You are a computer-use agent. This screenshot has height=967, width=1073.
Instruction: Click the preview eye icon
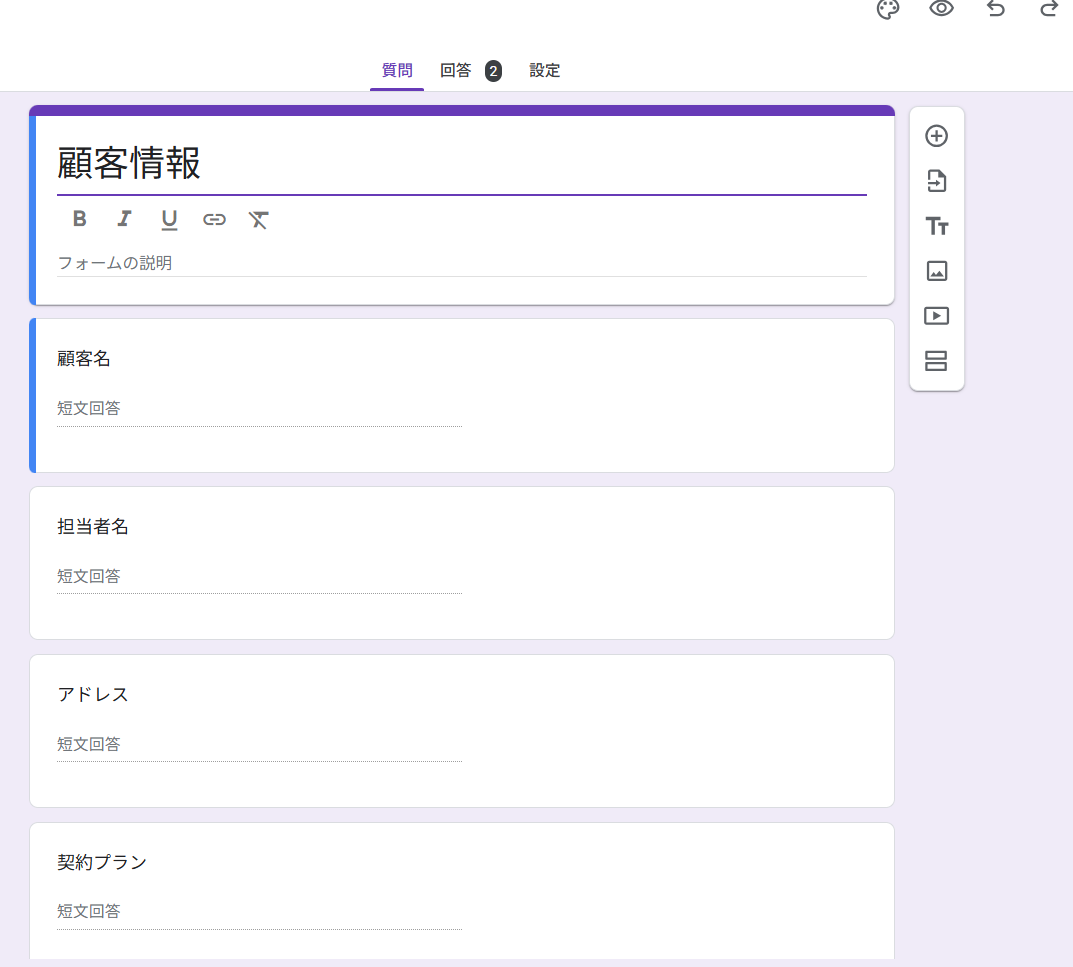tap(941, 9)
